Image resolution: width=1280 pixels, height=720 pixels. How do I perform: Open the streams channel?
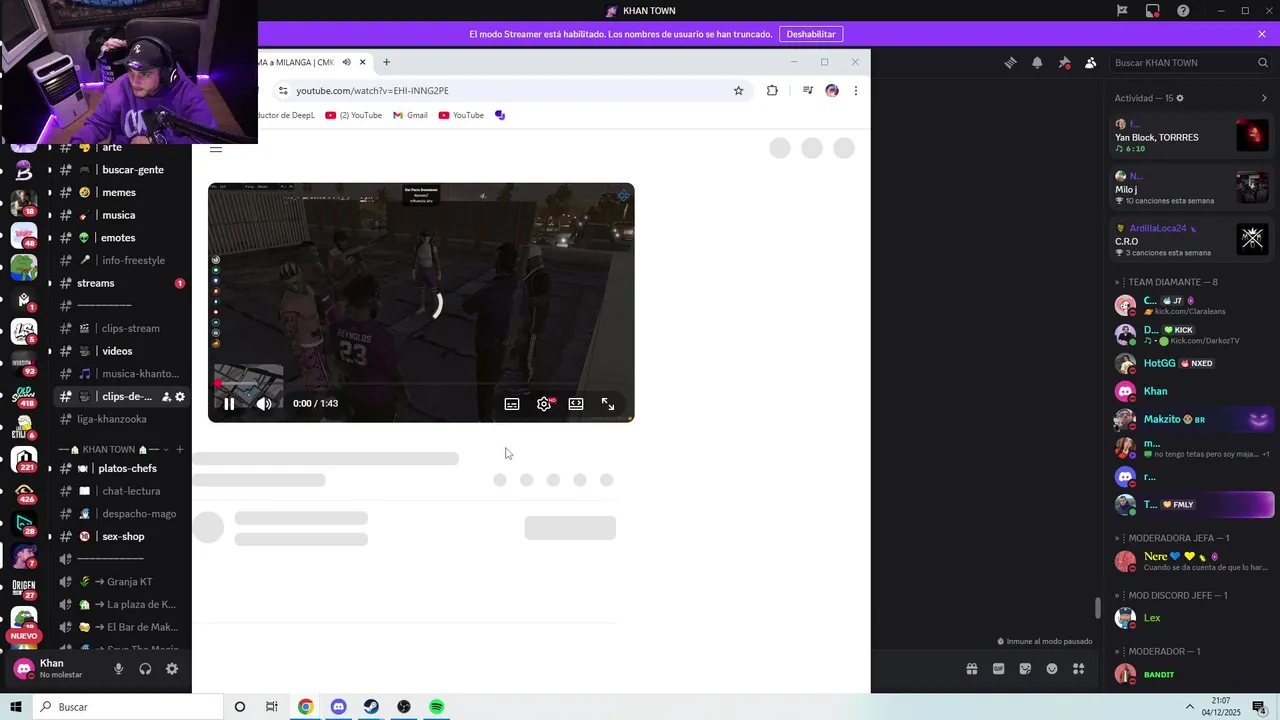(x=120, y=283)
